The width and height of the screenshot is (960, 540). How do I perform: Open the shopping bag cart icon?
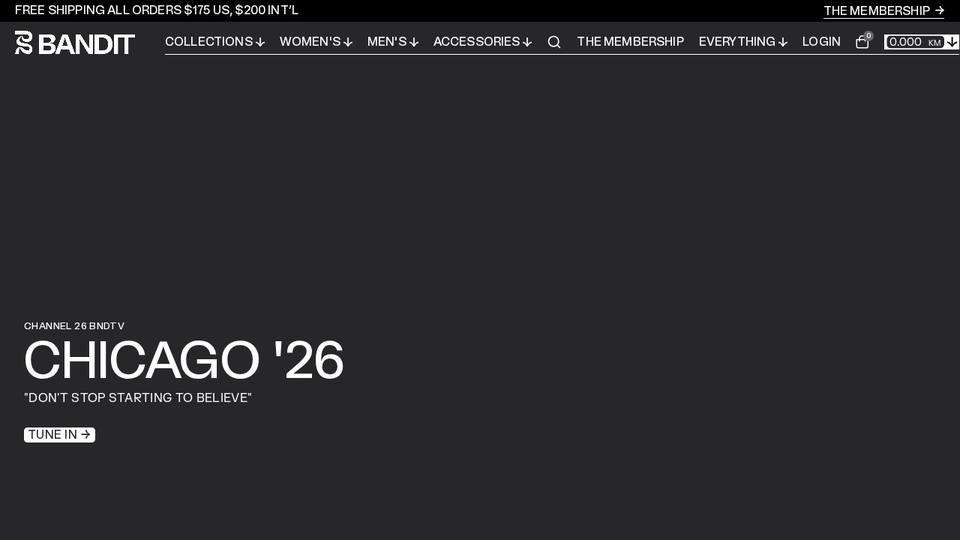tap(862, 42)
